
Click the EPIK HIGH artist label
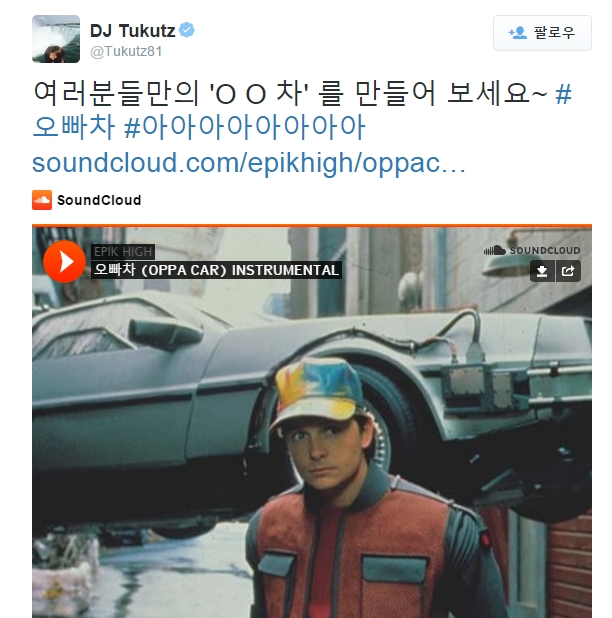(x=123, y=251)
